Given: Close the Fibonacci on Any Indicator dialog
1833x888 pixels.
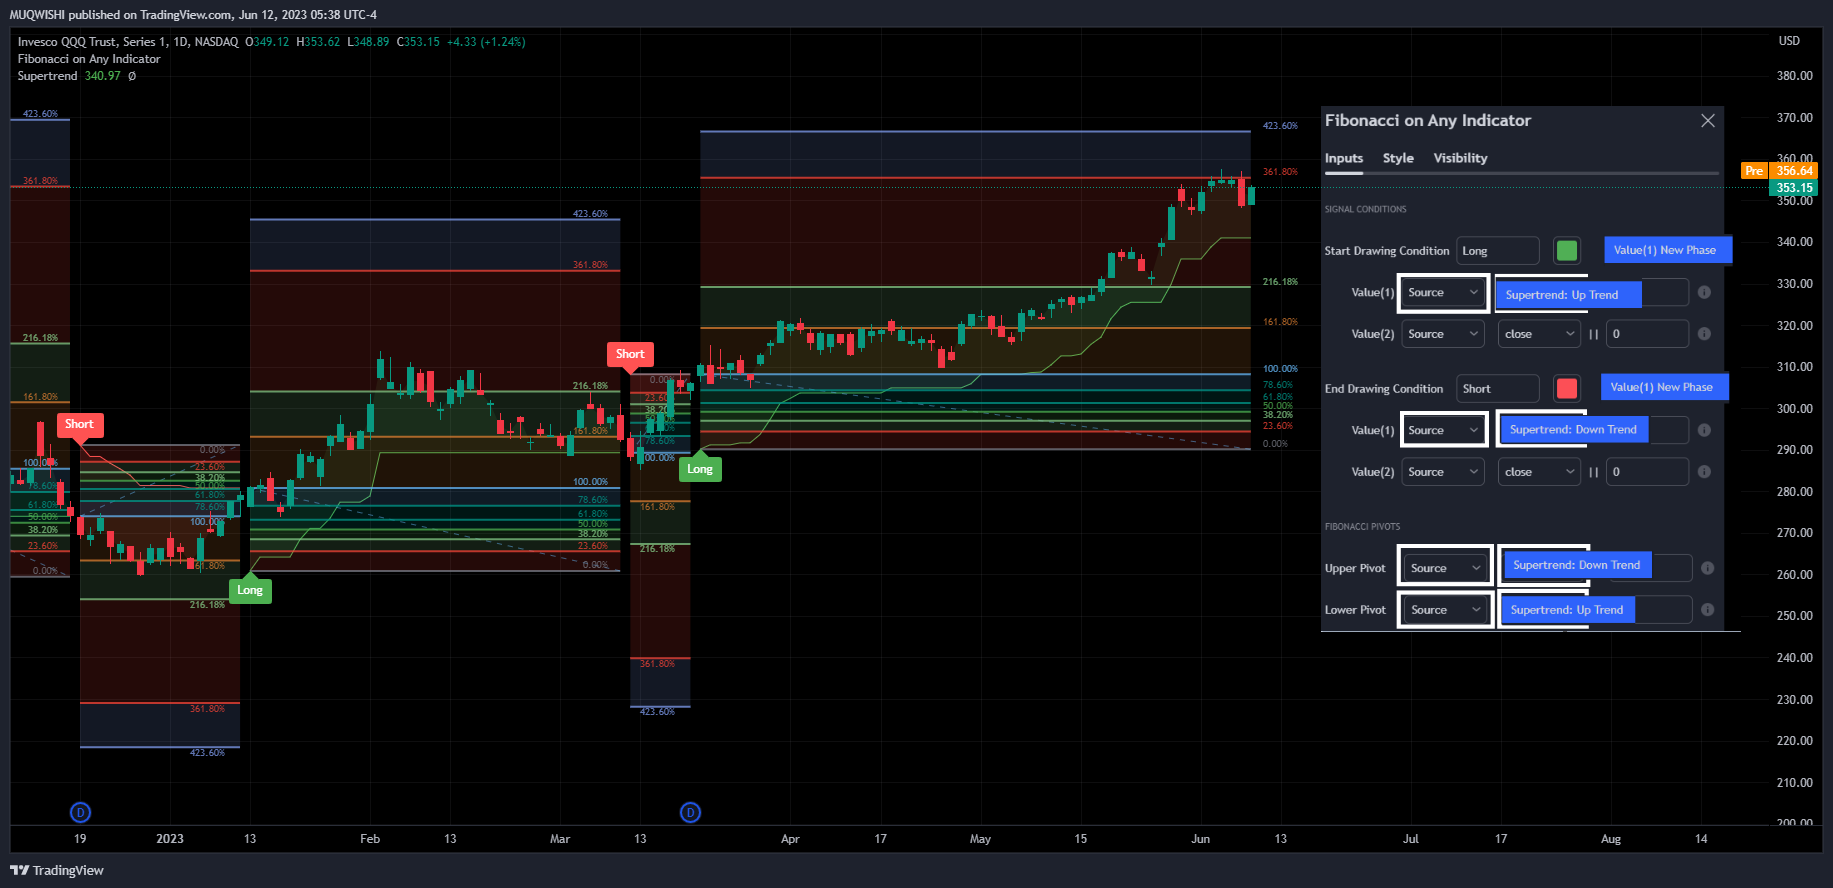Looking at the screenshot, I should pyautogui.click(x=1708, y=120).
